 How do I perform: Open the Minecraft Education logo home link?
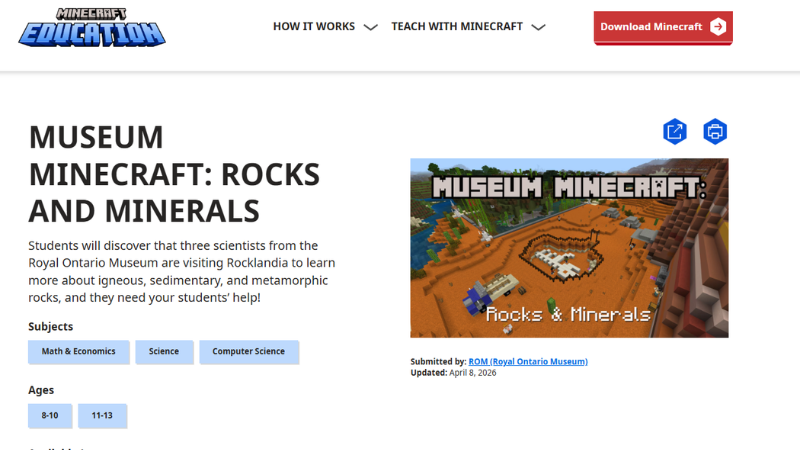coord(92,28)
